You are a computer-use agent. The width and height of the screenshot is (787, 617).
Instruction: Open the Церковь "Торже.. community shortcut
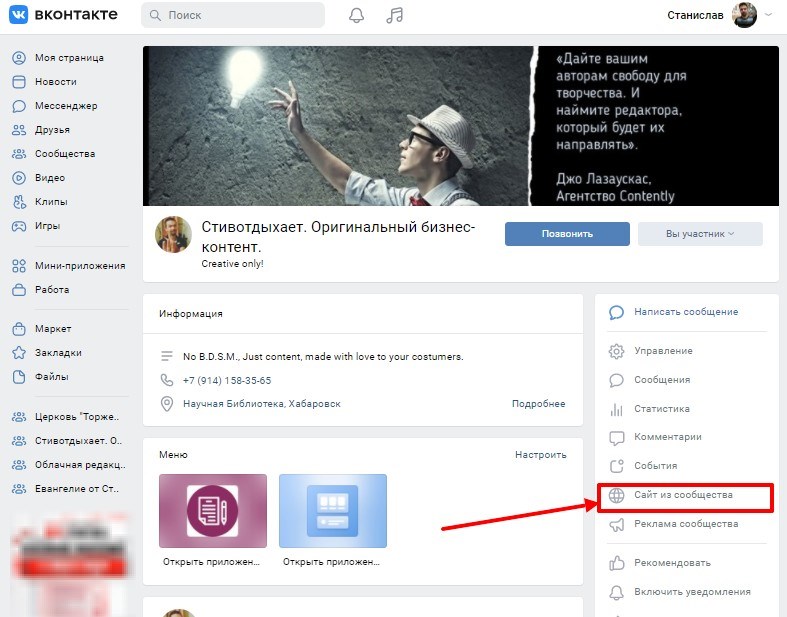click(x=77, y=417)
